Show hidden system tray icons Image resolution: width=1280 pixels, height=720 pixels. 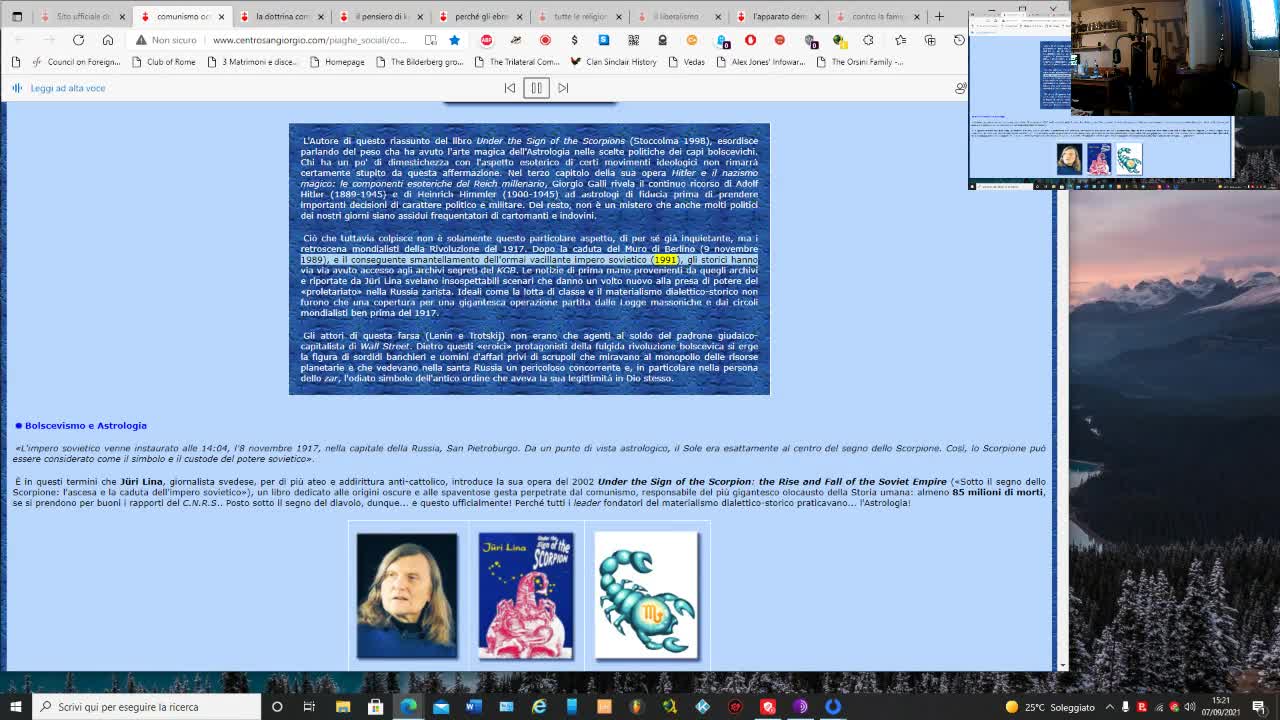tap(1109, 707)
